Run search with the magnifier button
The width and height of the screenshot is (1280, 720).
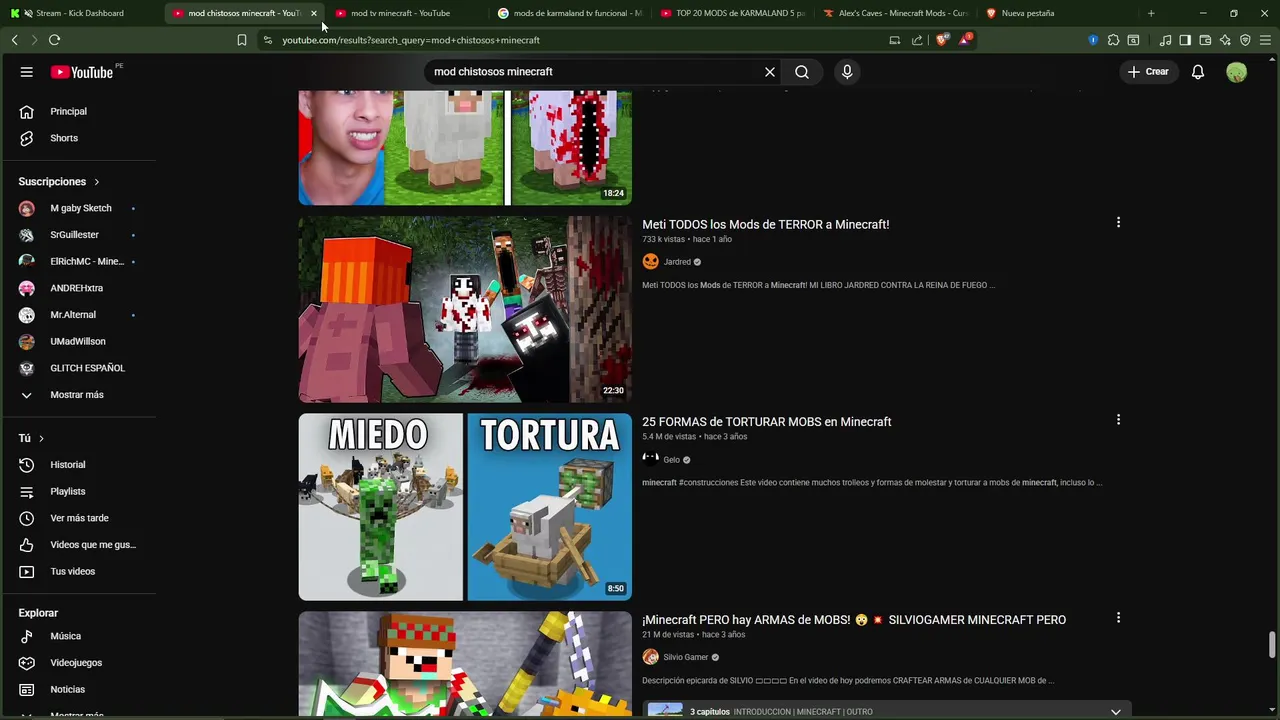point(802,72)
